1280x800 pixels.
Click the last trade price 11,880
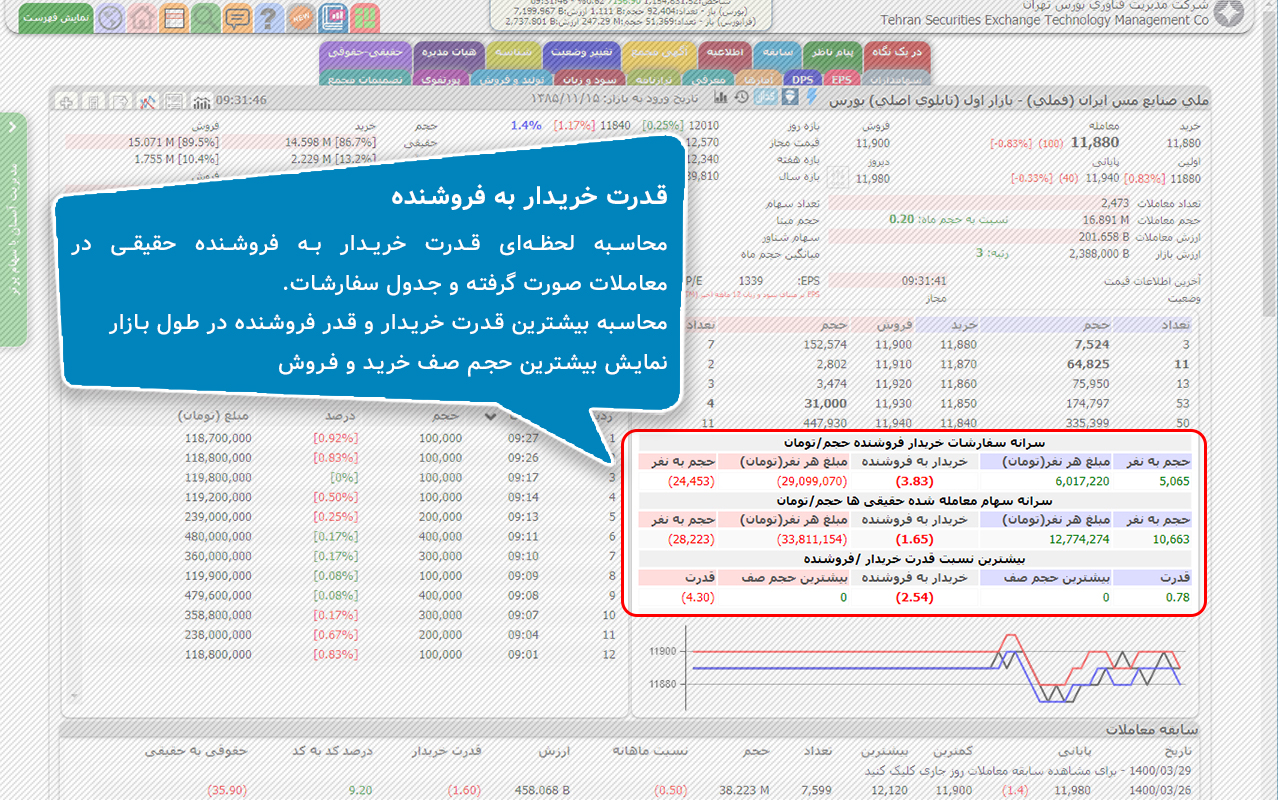pyautogui.click(x=1095, y=143)
